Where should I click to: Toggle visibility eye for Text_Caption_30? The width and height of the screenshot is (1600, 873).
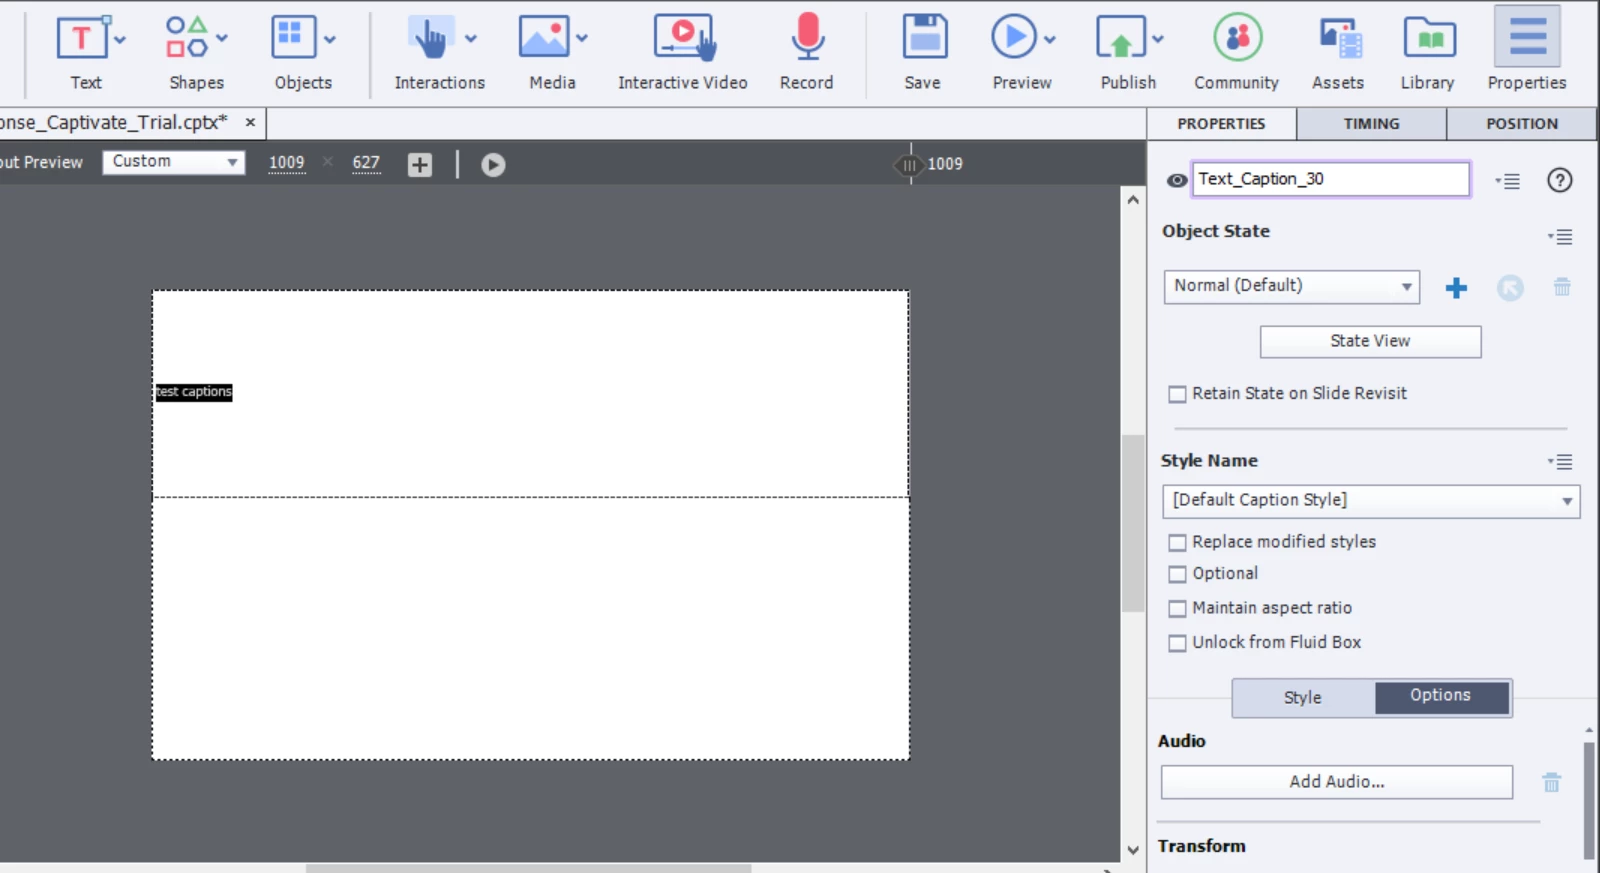coord(1177,180)
